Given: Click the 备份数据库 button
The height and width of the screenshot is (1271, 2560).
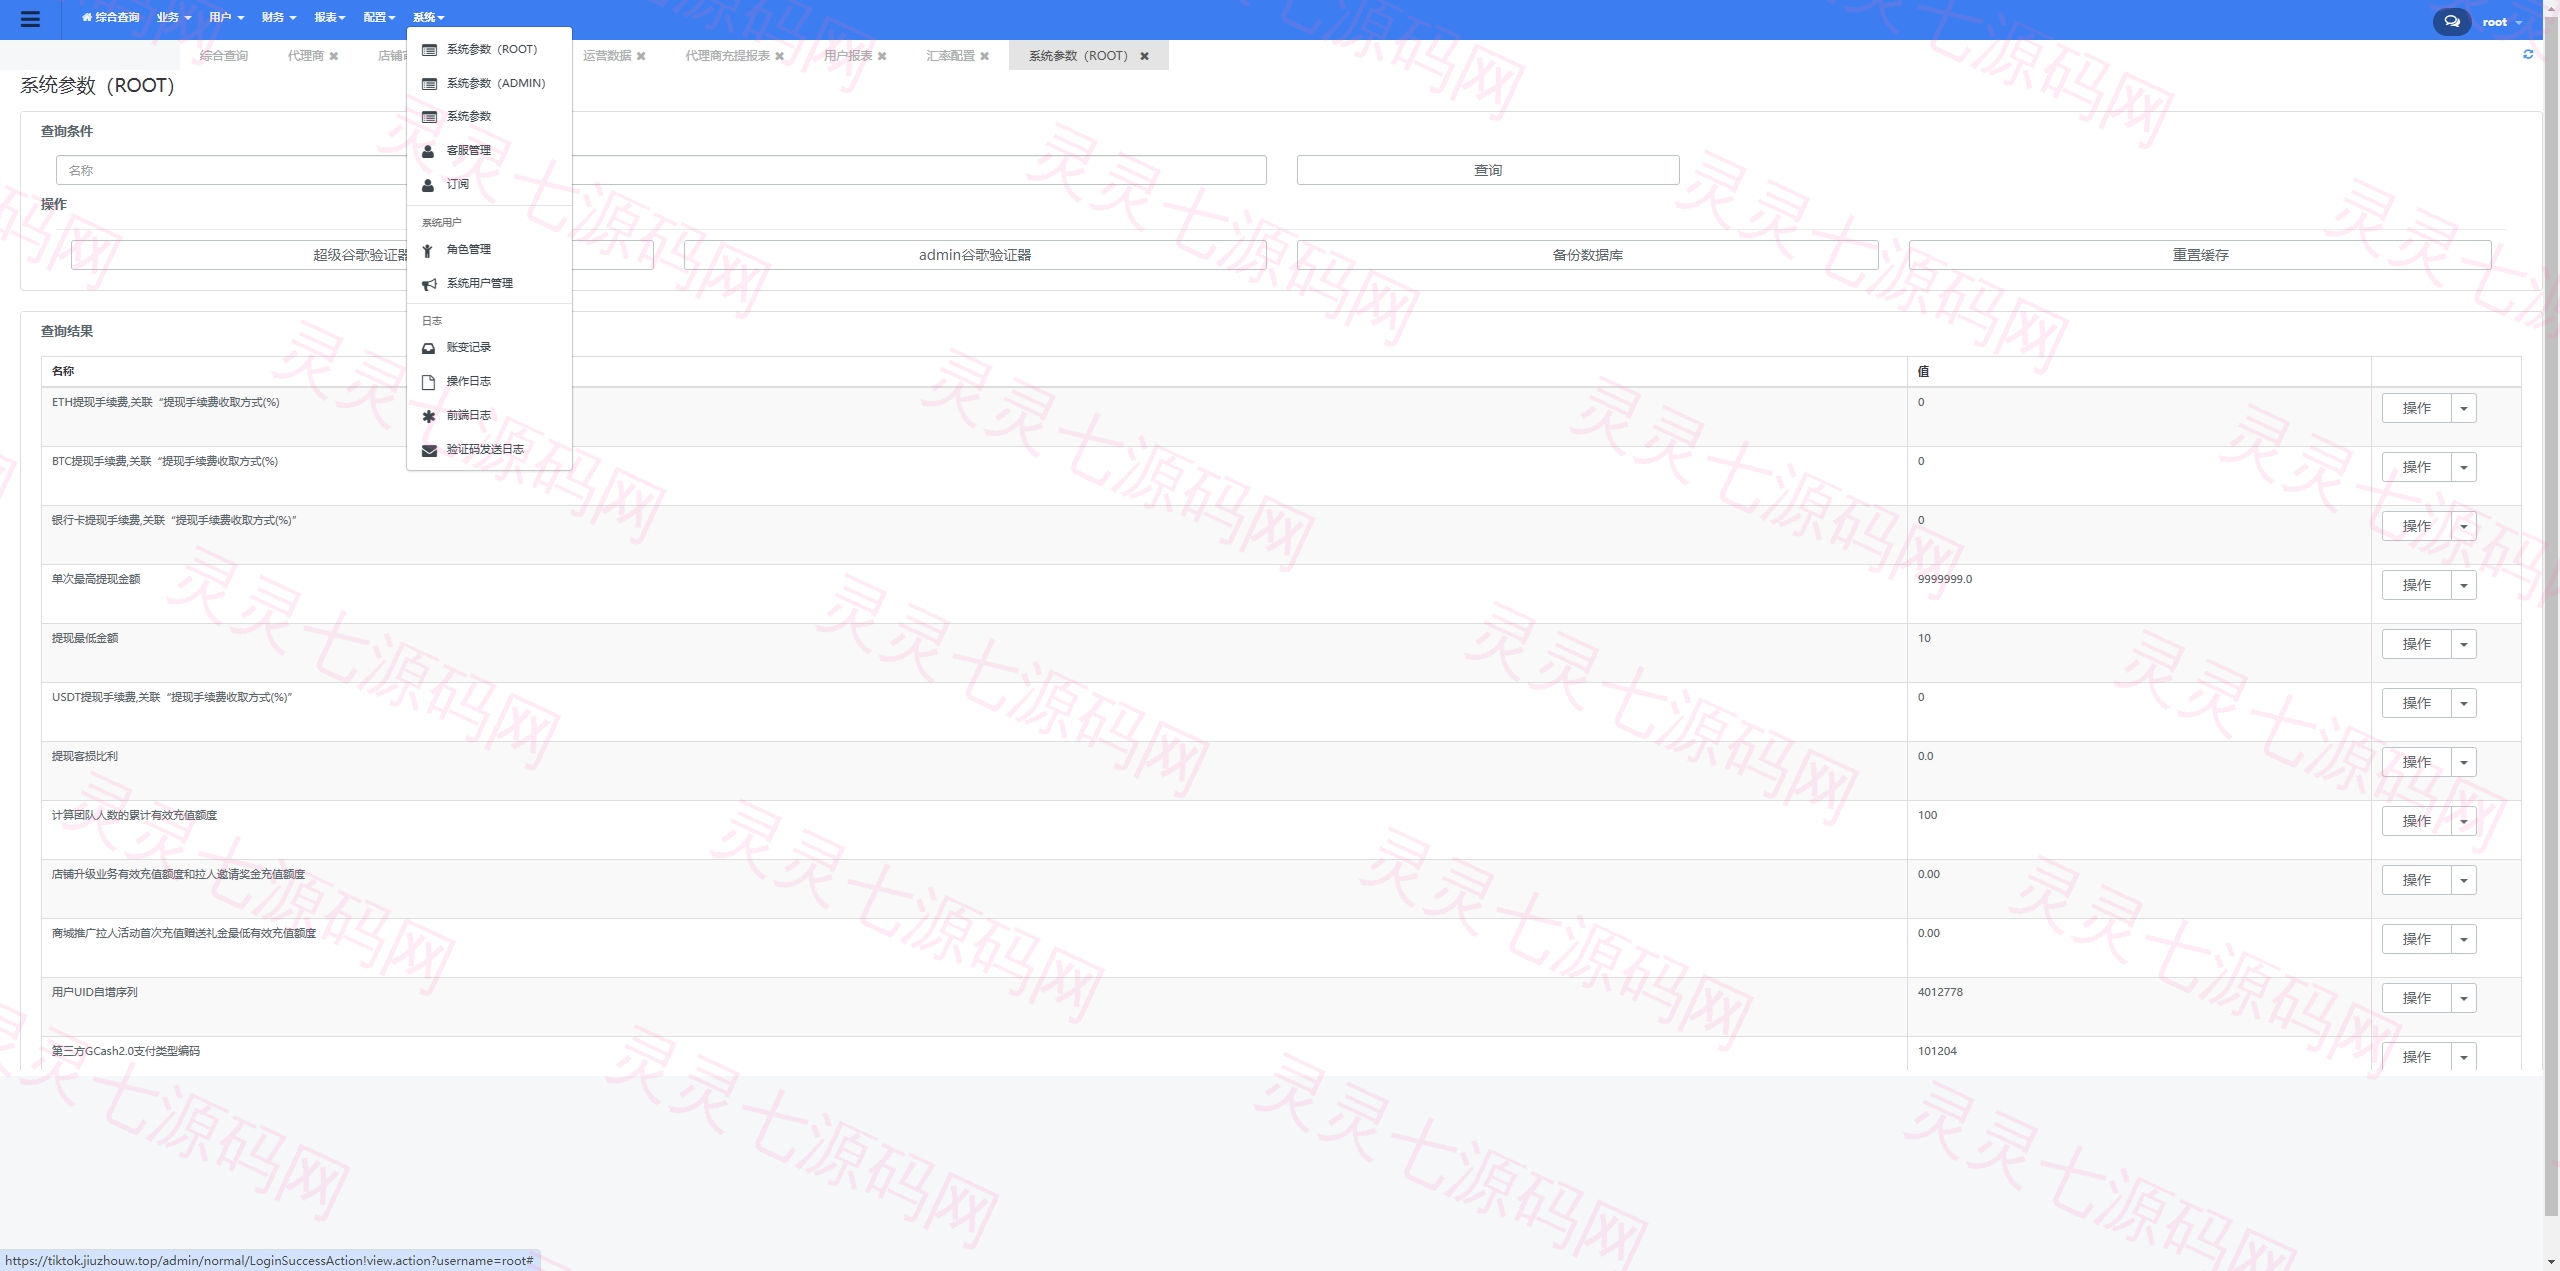Looking at the screenshot, I should click(x=1587, y=255).
